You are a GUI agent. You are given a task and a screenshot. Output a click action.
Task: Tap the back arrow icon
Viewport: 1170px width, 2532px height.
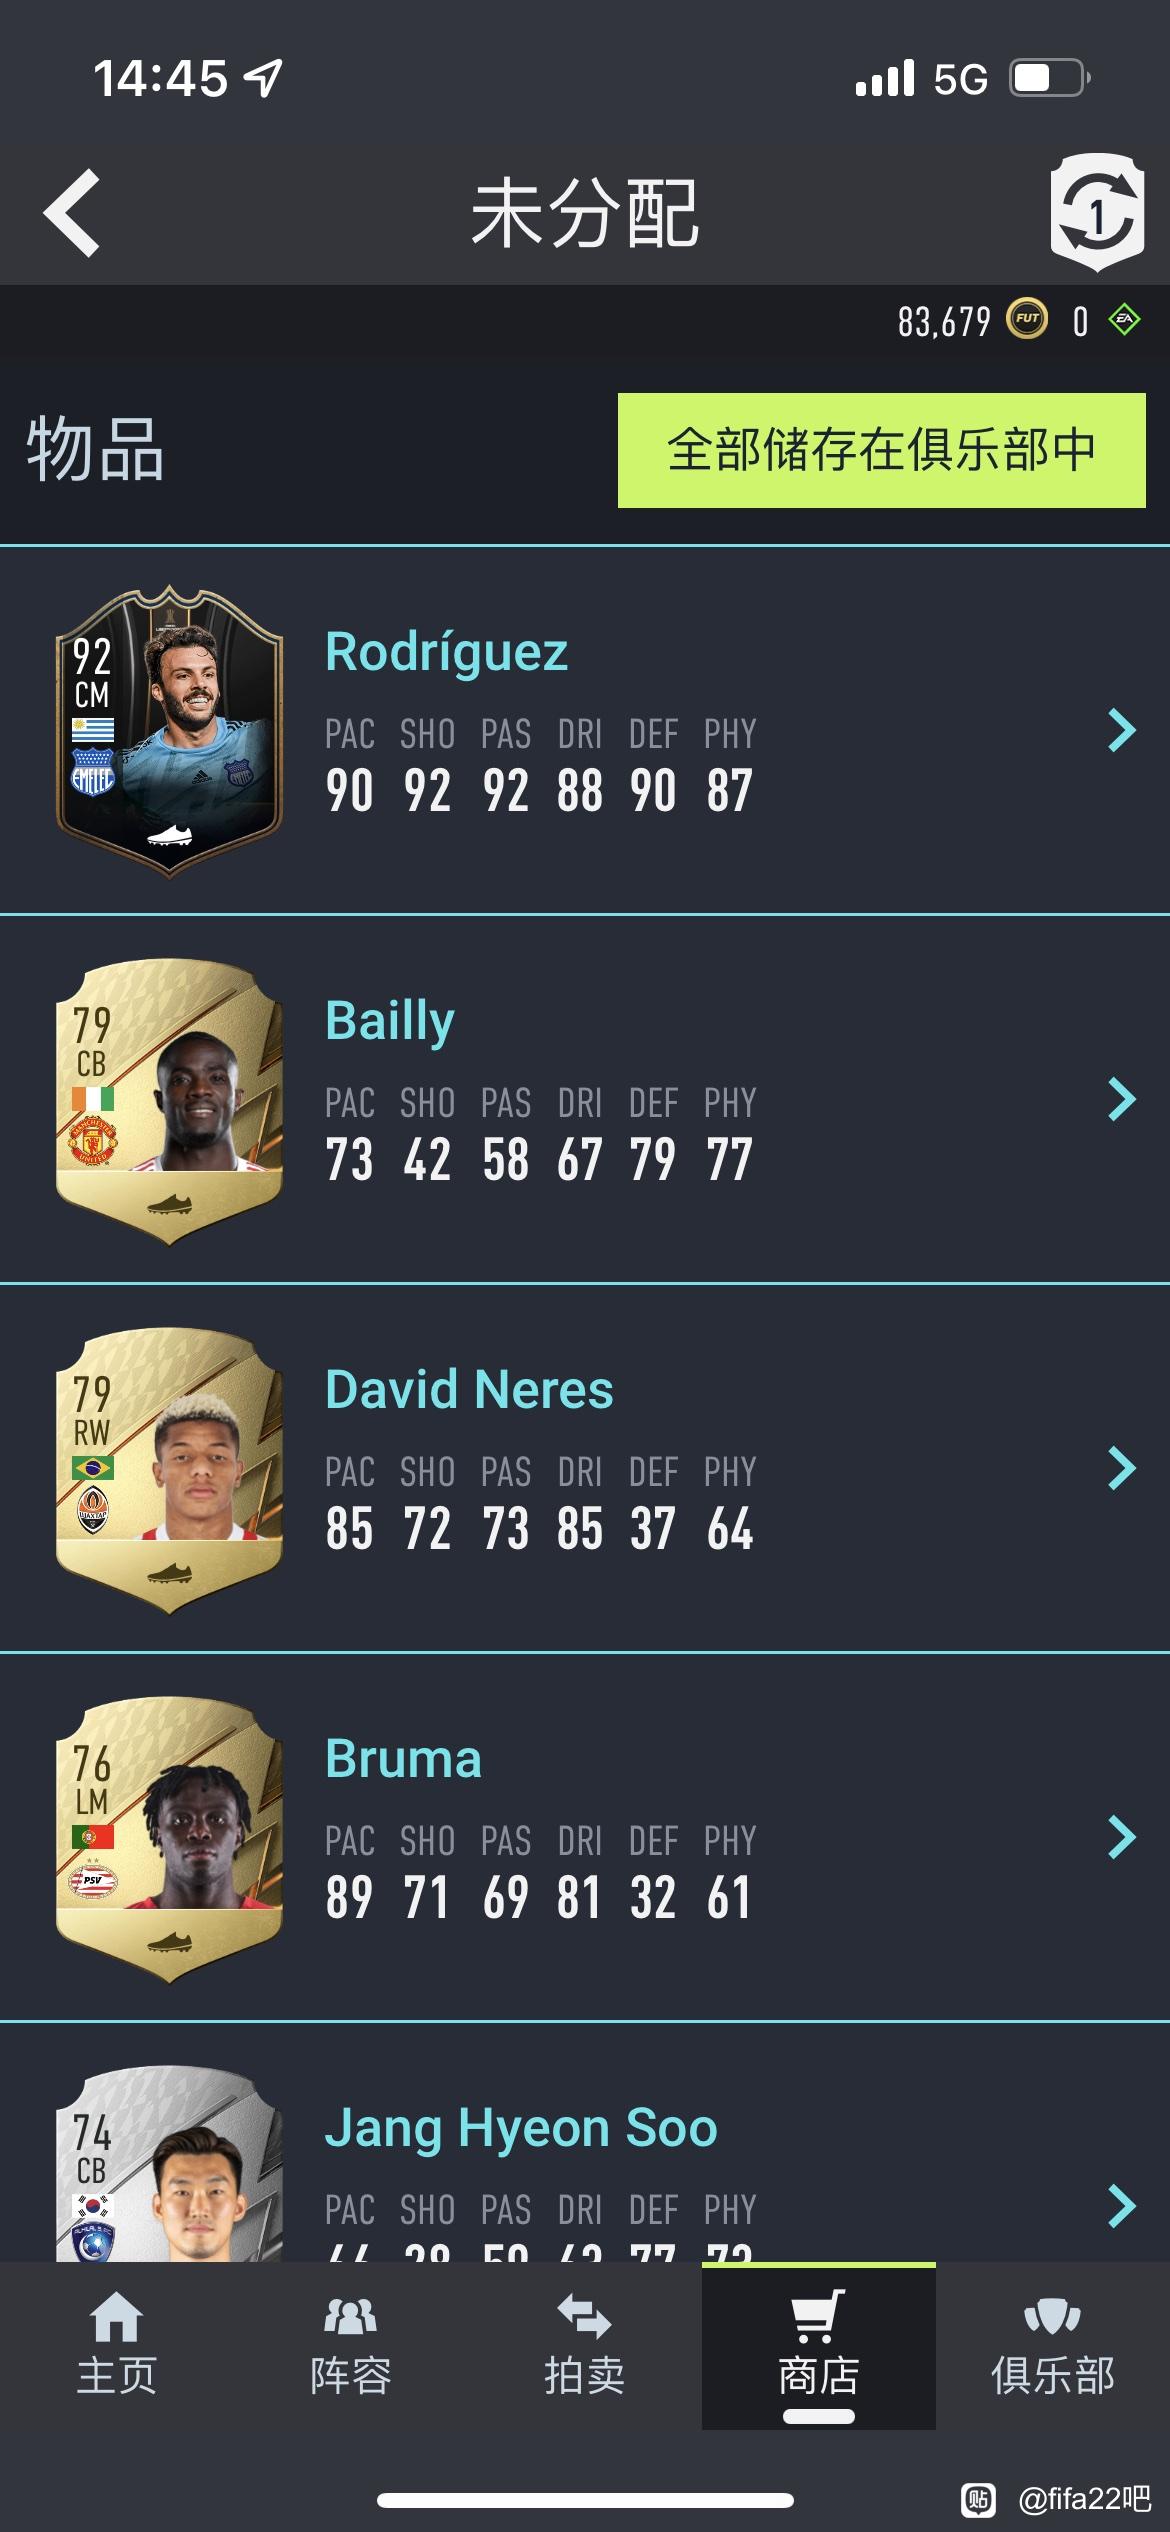72,213
